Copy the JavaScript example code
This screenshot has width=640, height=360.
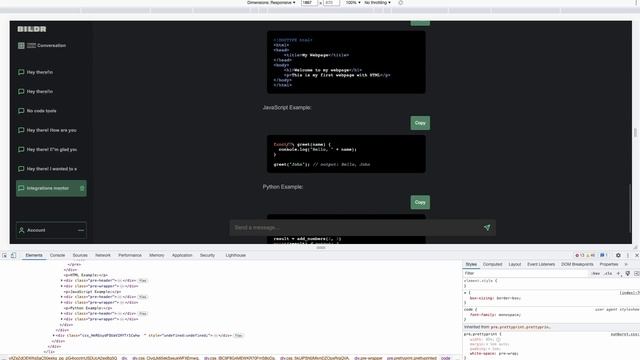pos(420,123)
